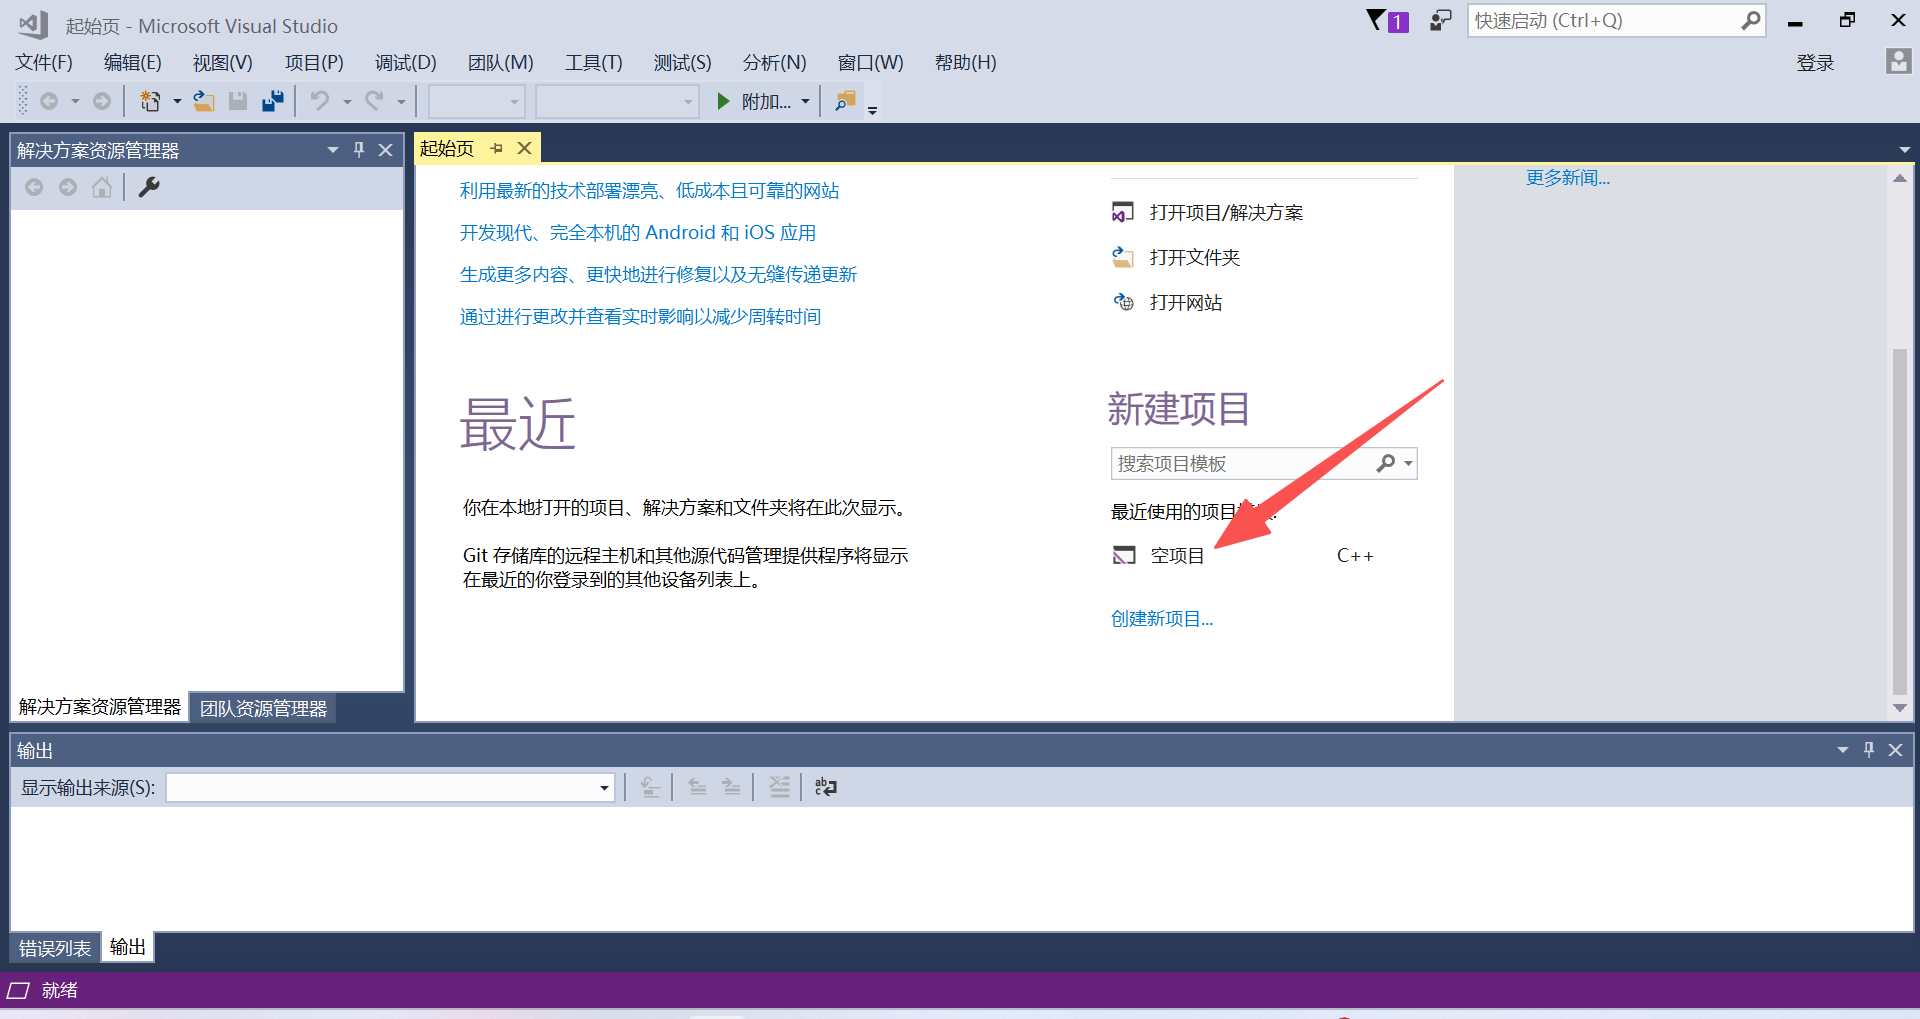Click the Save toolbar icon

pos(238,100)
